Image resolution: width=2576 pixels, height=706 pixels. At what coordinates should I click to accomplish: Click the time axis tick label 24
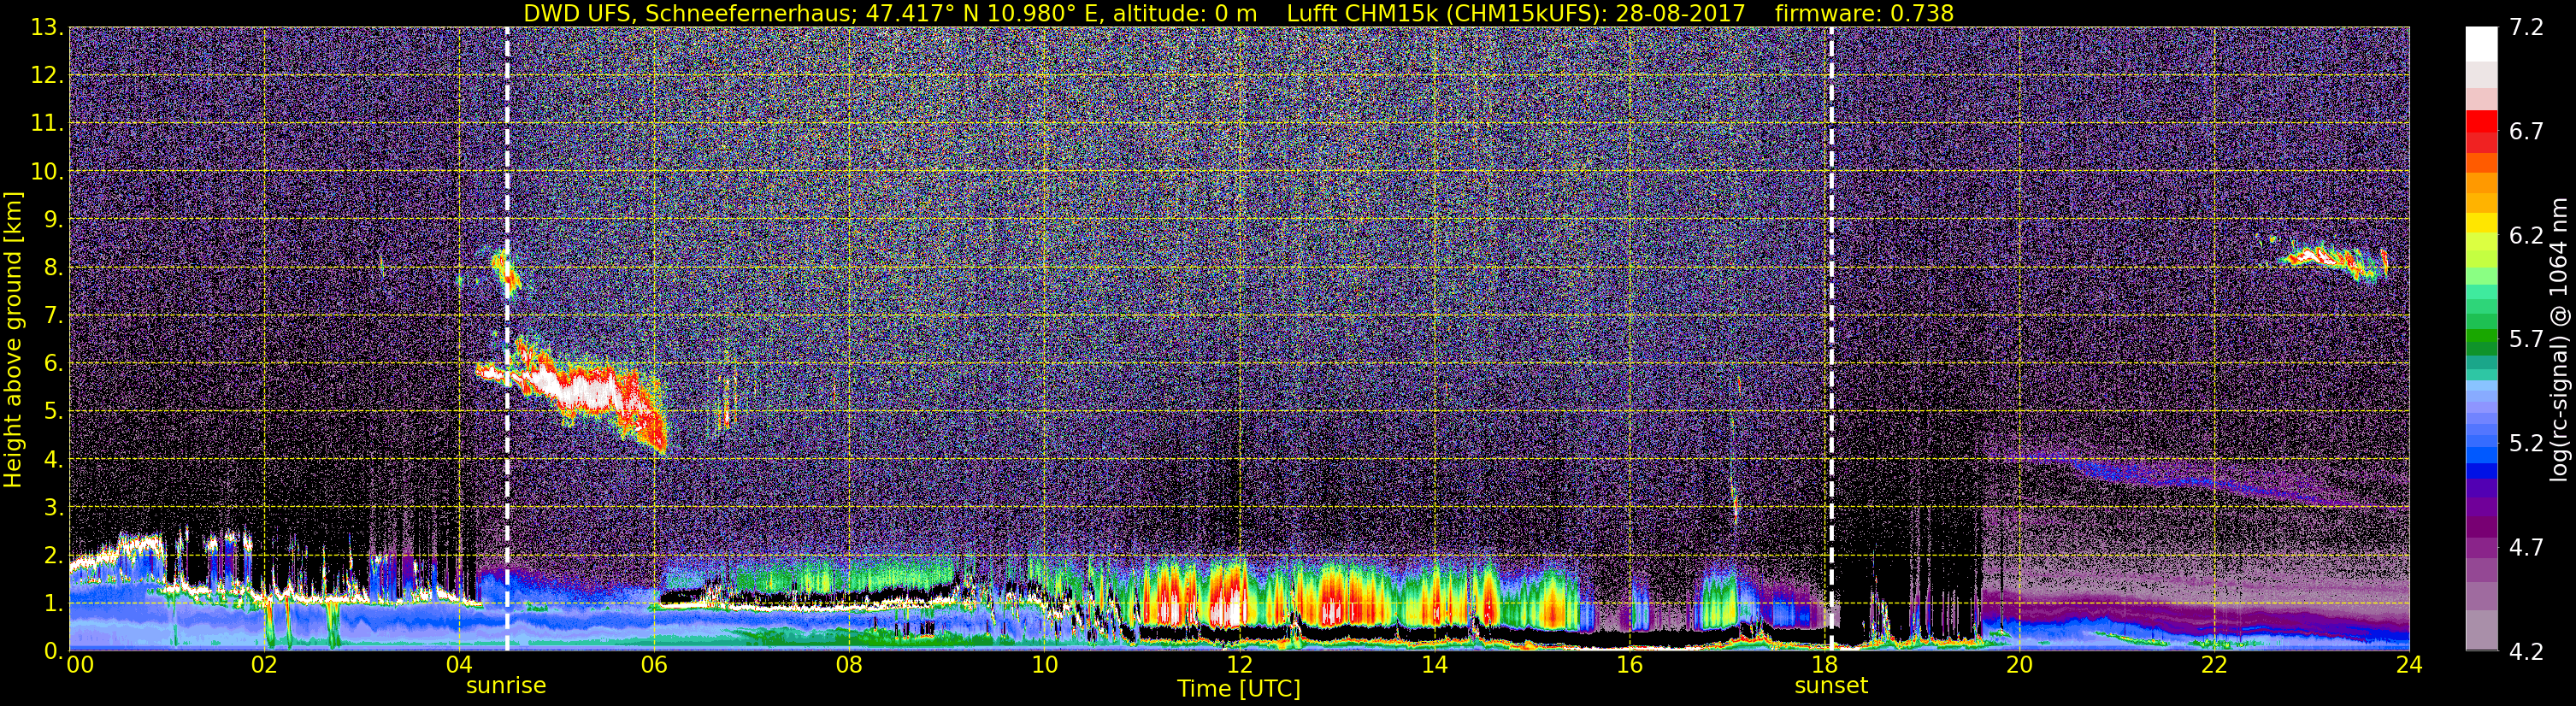click(x=2409, y=666)
